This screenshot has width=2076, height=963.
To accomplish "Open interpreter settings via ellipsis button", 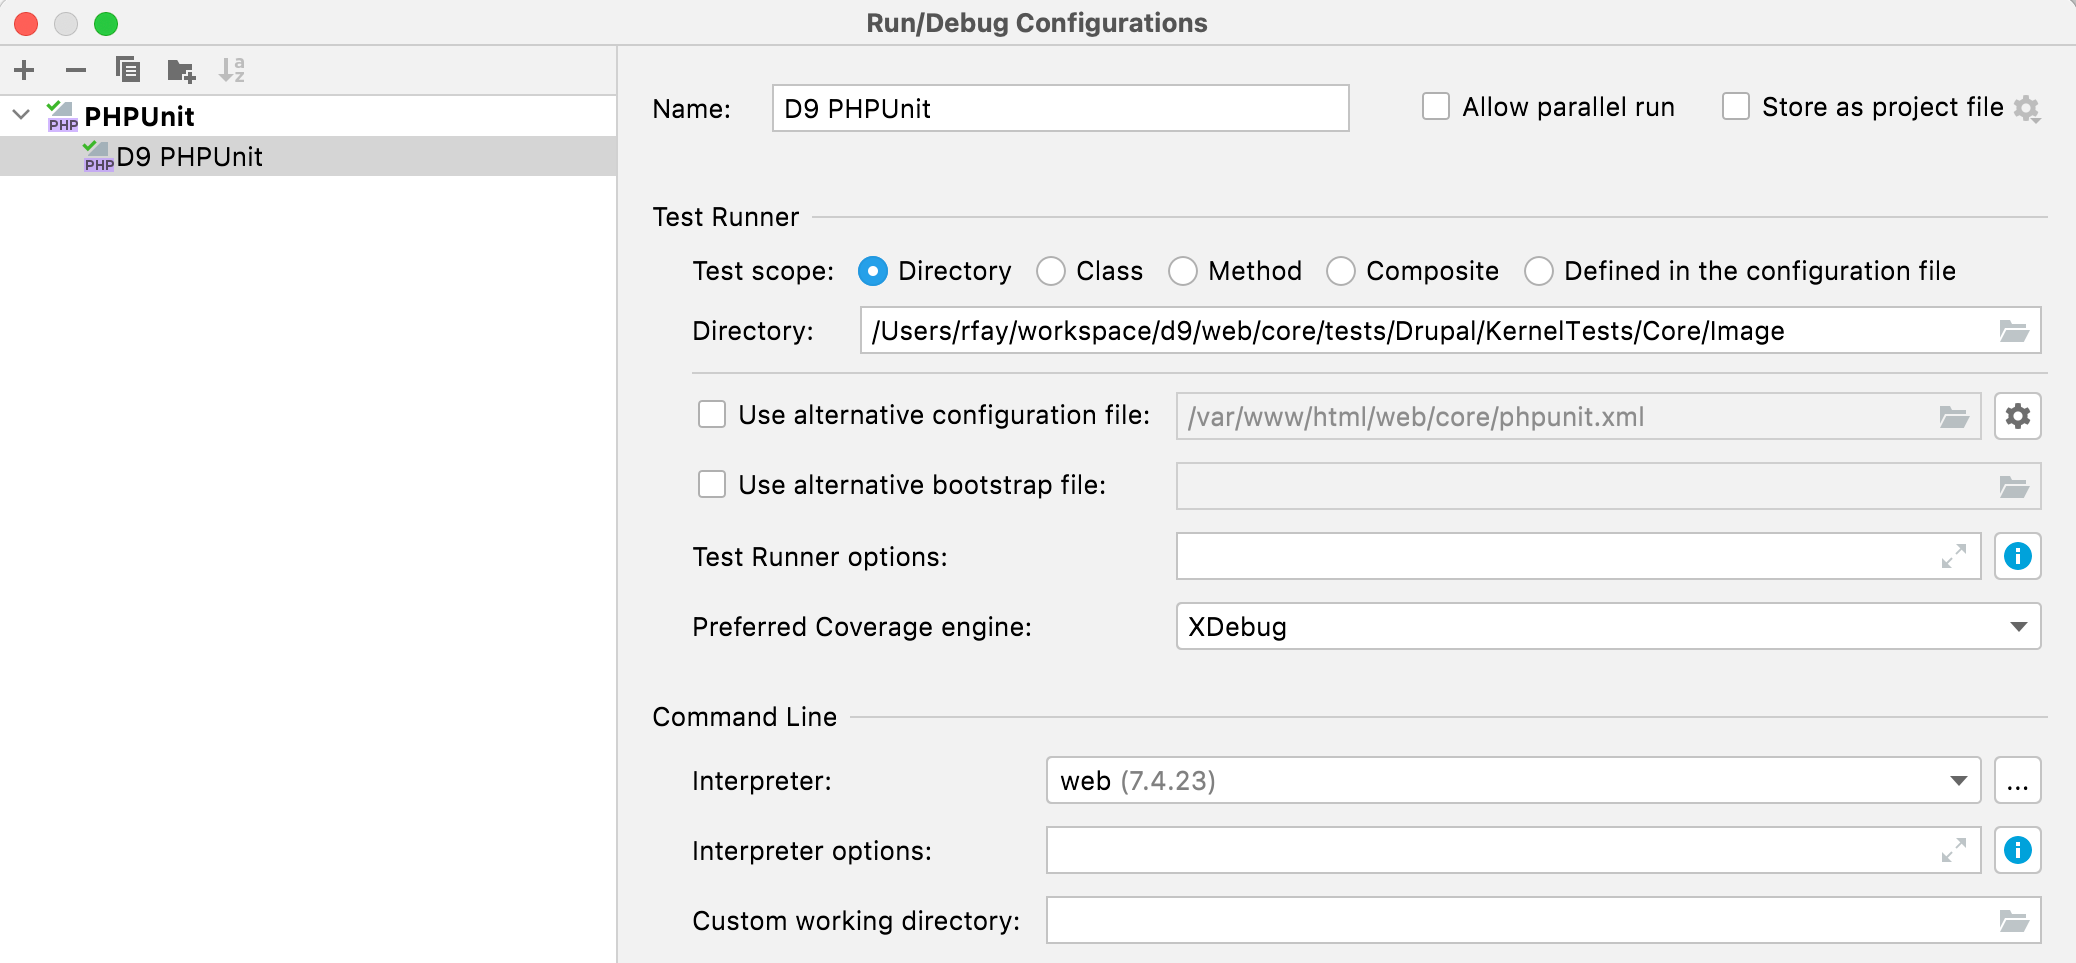I will point(2018,780).
